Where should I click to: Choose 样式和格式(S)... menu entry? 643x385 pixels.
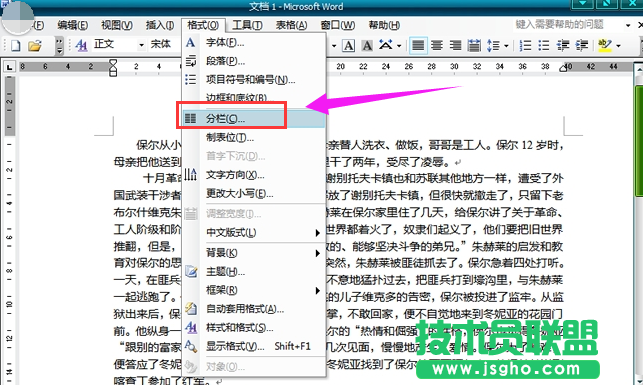[253, 328]
